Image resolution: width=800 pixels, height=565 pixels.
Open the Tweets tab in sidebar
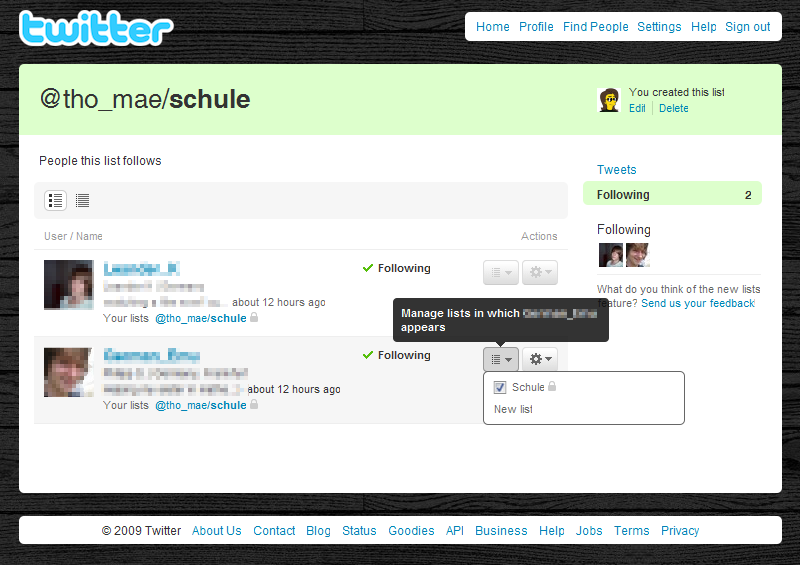pyautogui.click(x=616, y=169)
